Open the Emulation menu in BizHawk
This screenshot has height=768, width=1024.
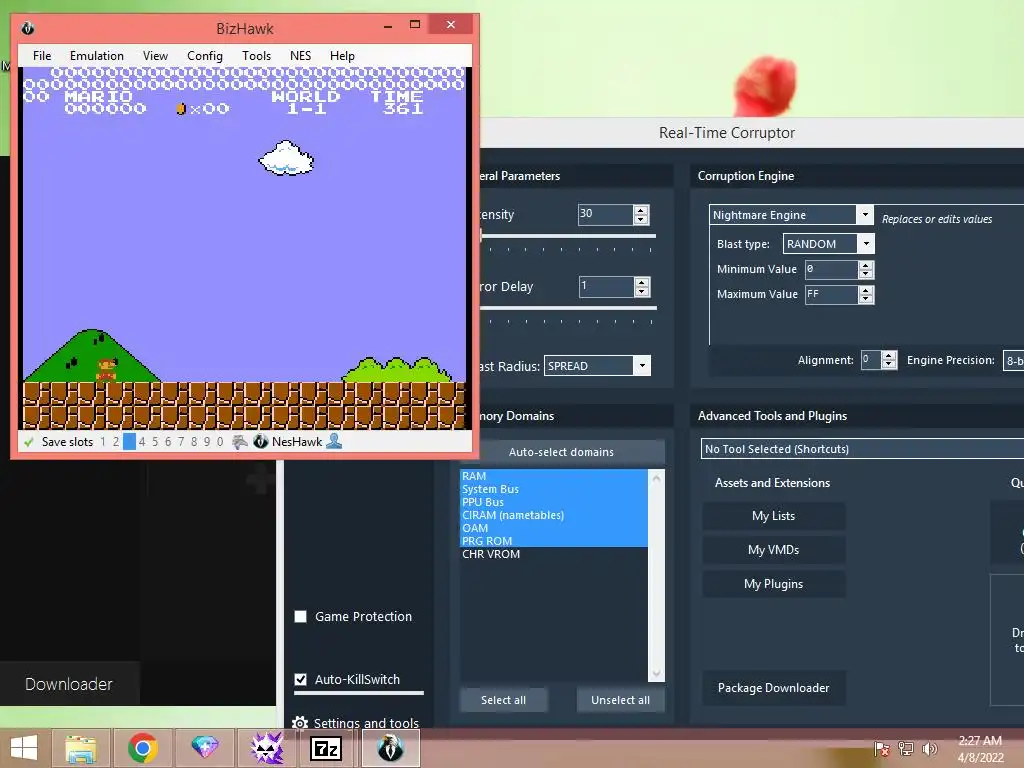(97, 56)
